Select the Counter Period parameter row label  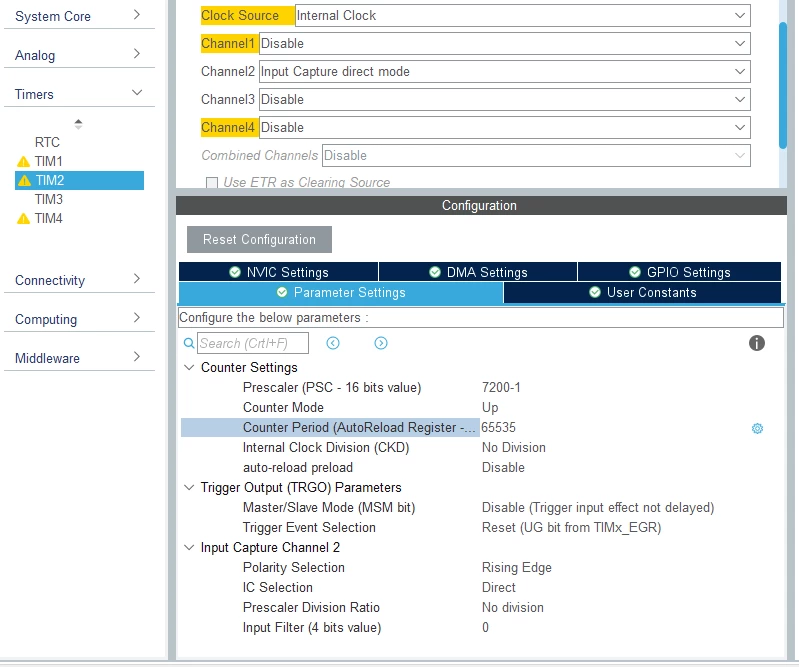[x=330, y=428]
